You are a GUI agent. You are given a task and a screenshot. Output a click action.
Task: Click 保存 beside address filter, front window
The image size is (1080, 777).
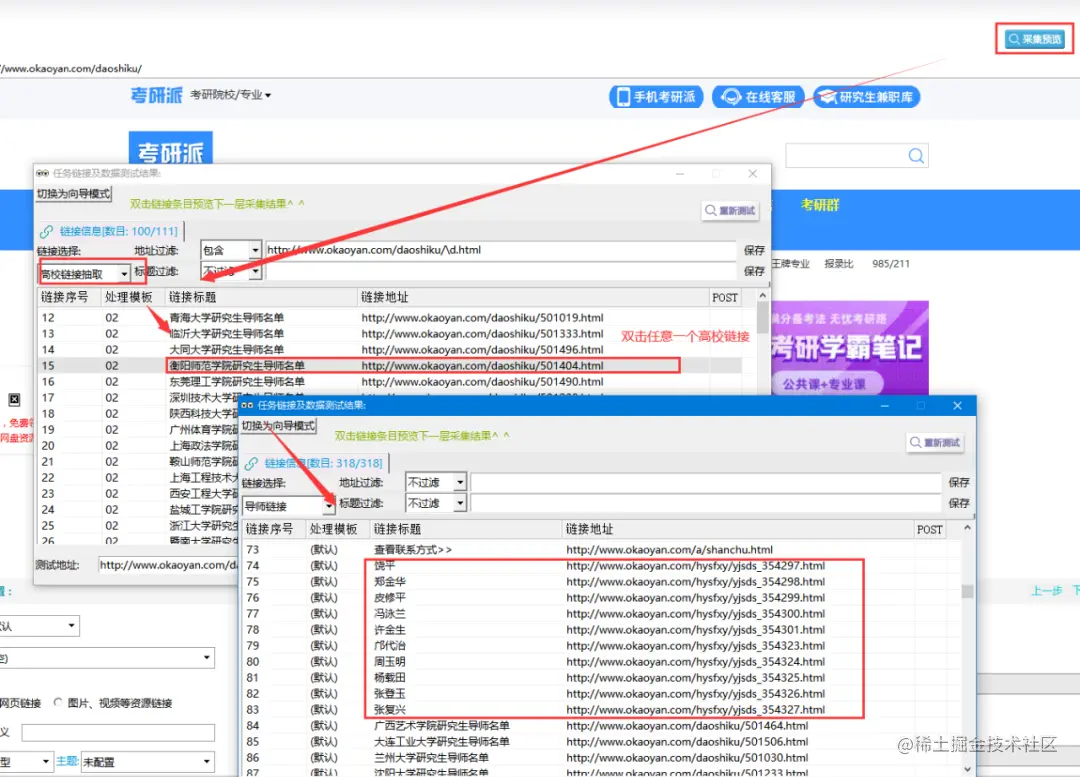(959, 483)
